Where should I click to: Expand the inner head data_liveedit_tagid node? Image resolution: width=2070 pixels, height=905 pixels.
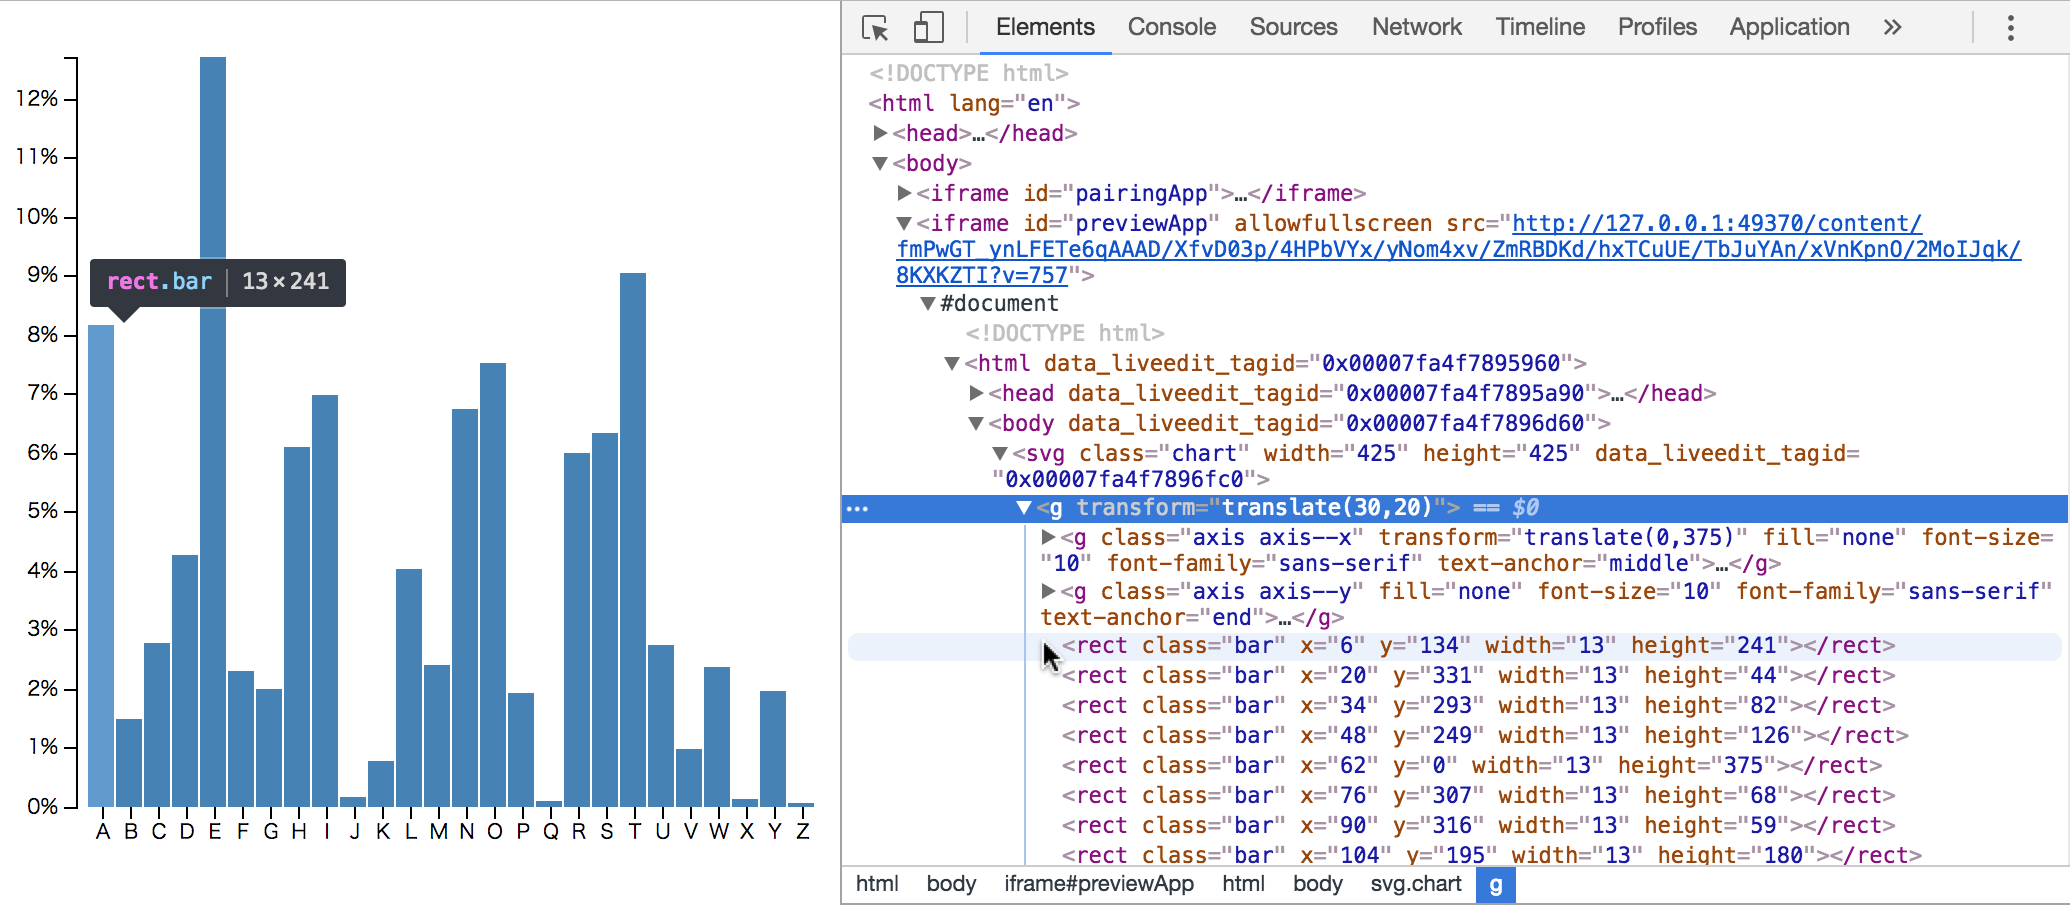[976, 393]
